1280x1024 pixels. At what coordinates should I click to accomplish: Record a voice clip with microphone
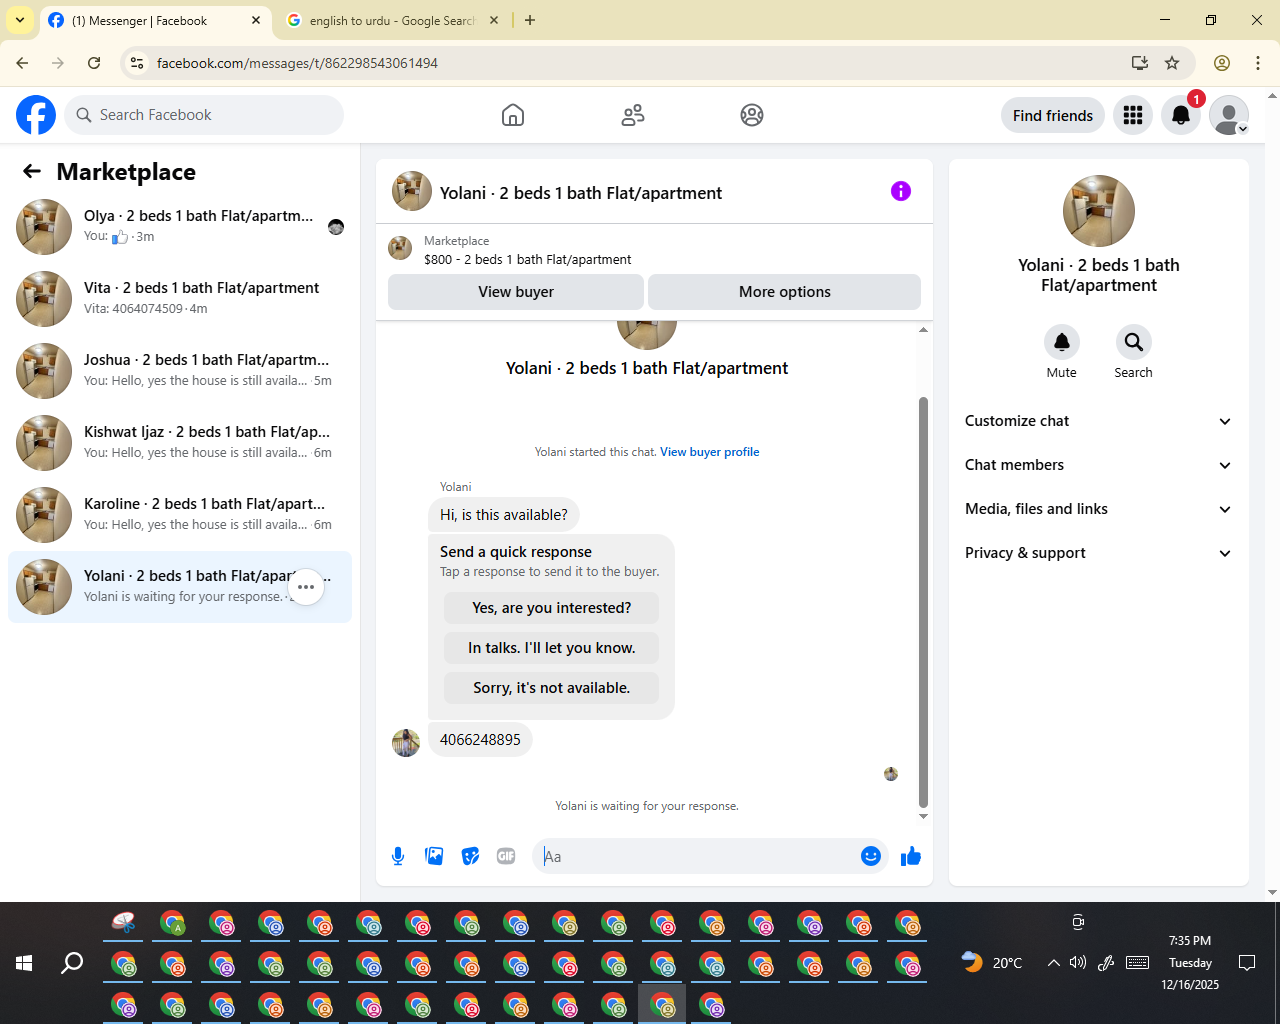coord(398,856)
